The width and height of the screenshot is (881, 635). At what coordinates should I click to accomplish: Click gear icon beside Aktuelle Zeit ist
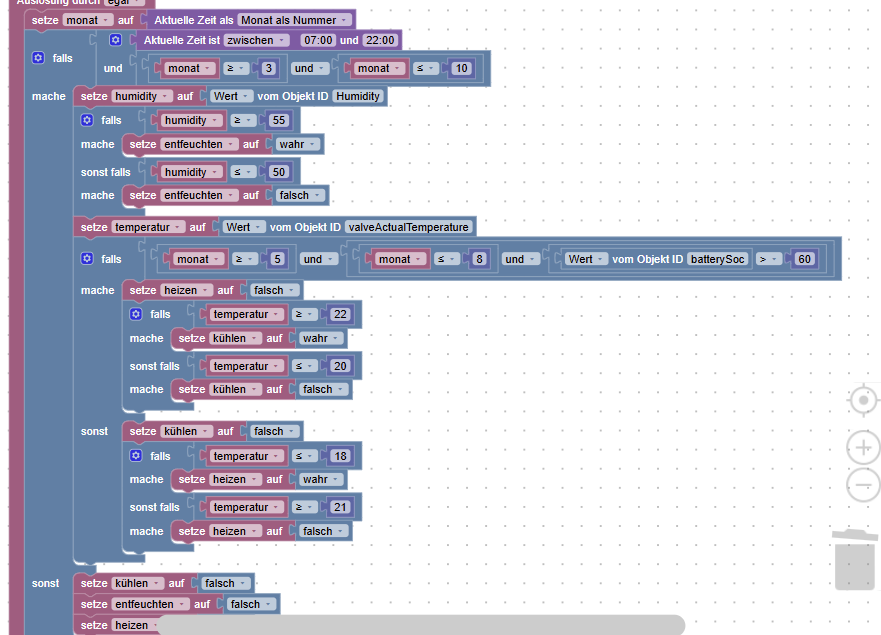click(115, 40)
